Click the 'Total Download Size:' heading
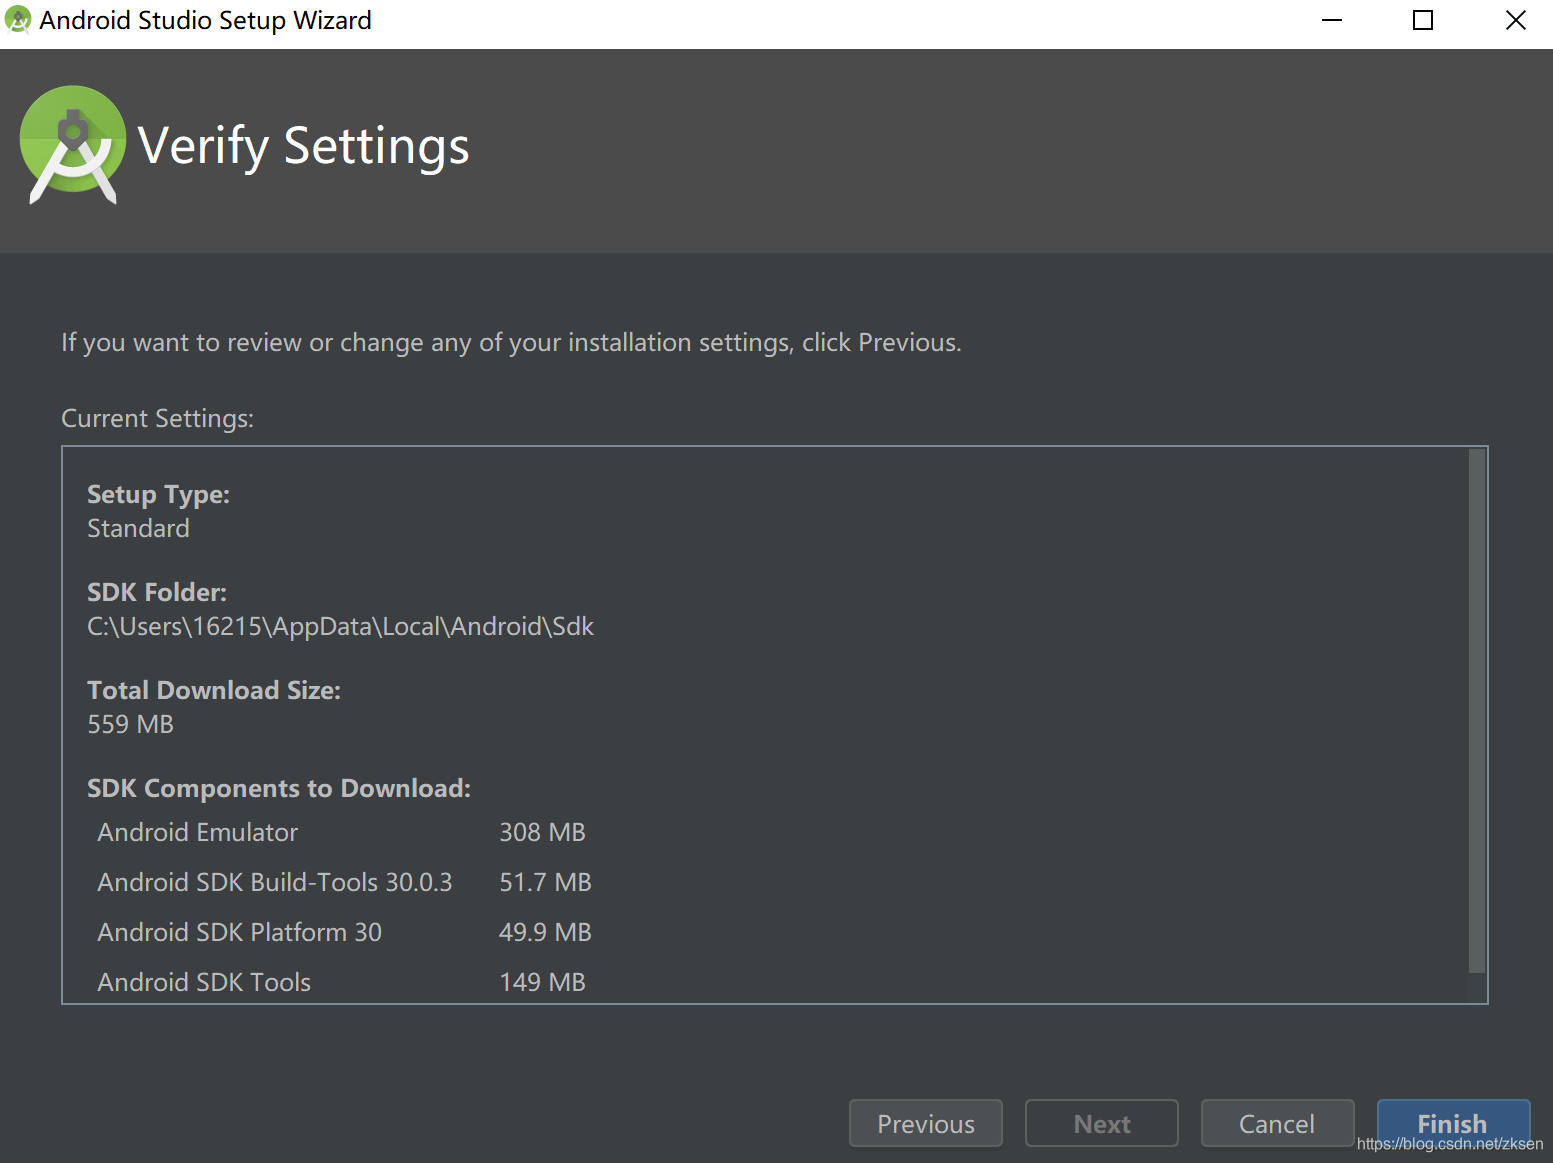The height and width of the screenshot is (1163, 1553). tap(214, 690)
